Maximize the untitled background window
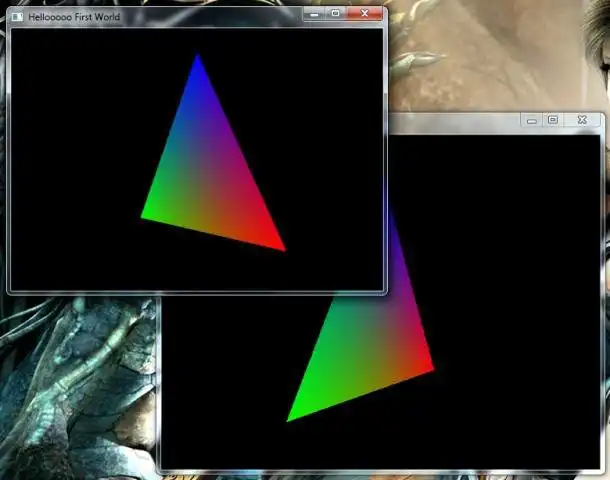The image size is (610, 480). (x=553, y=120)
